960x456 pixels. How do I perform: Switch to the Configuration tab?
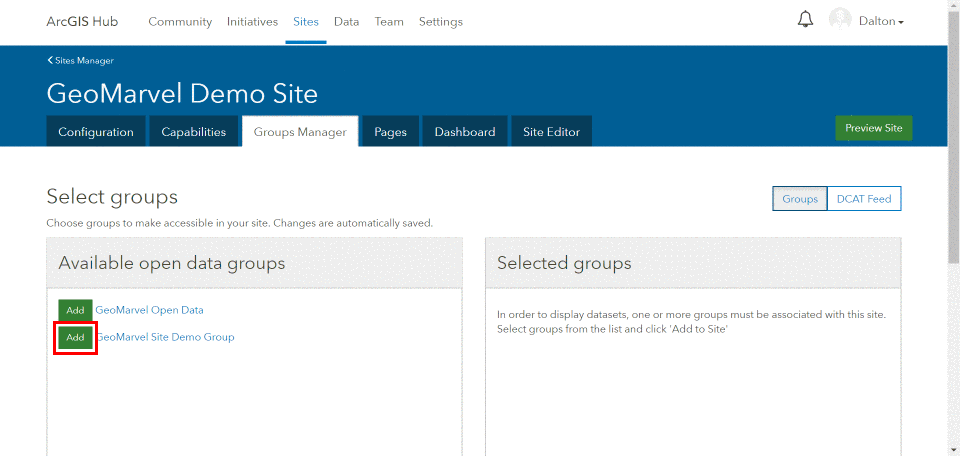[96, 132]
